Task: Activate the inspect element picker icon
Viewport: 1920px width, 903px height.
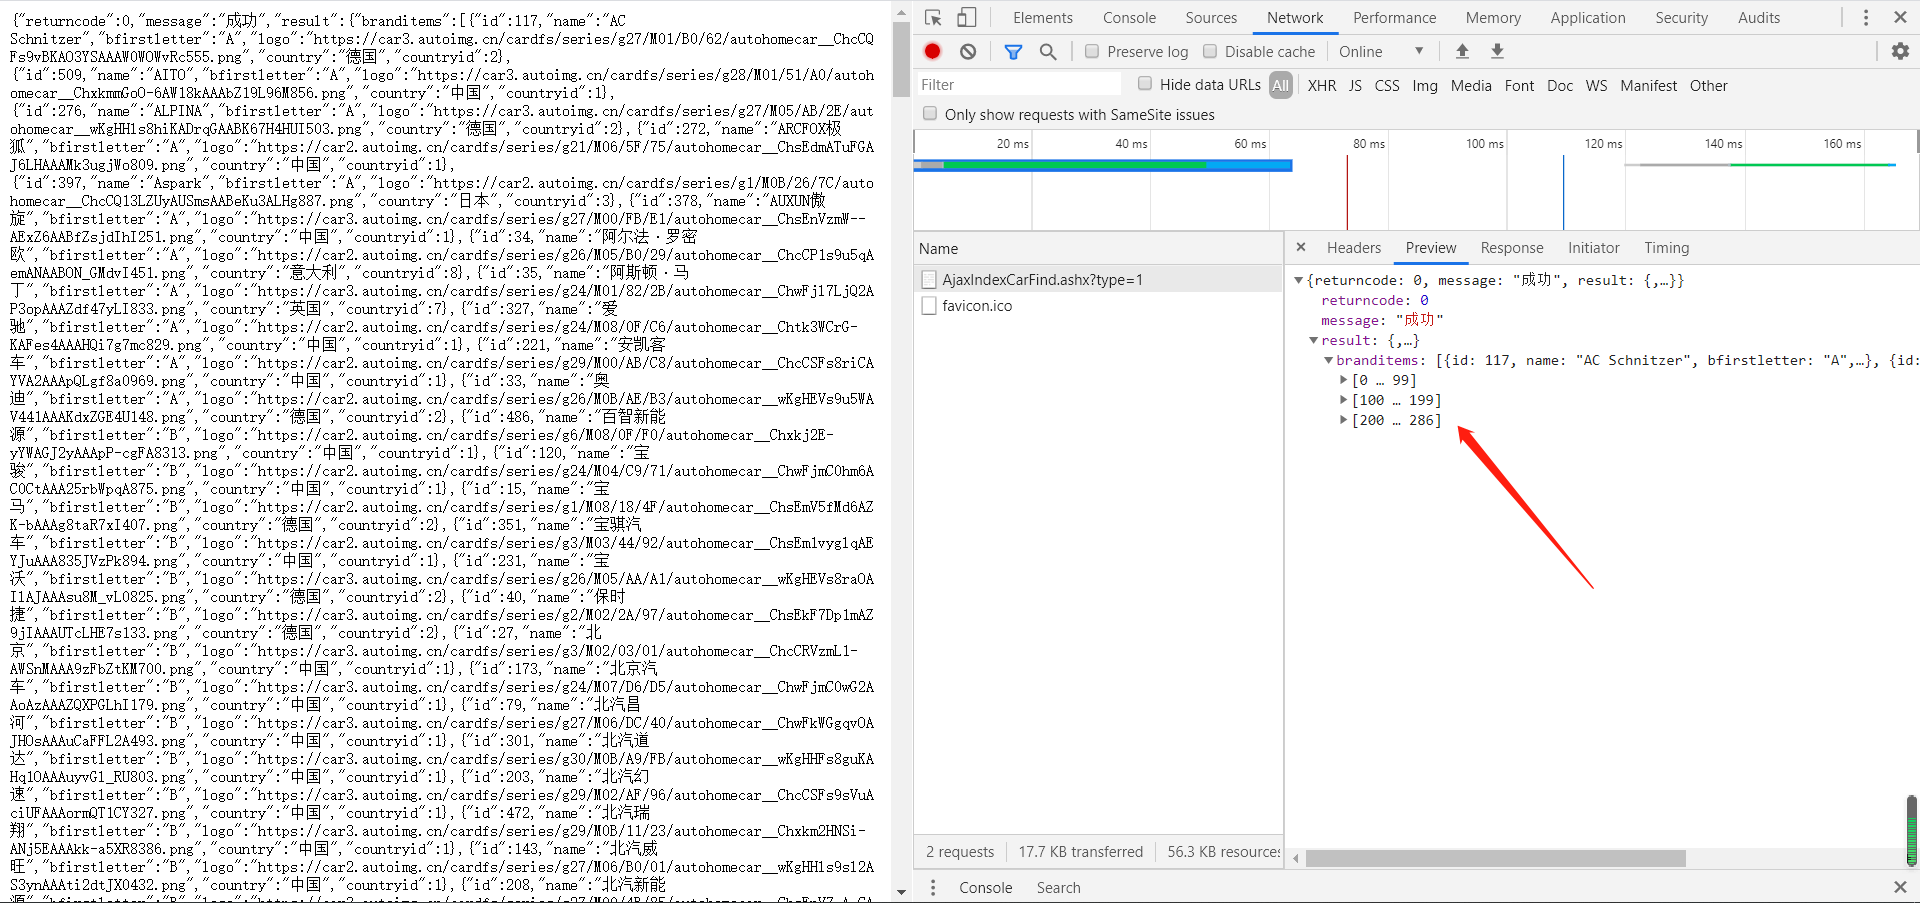Action: coord(933,18)
